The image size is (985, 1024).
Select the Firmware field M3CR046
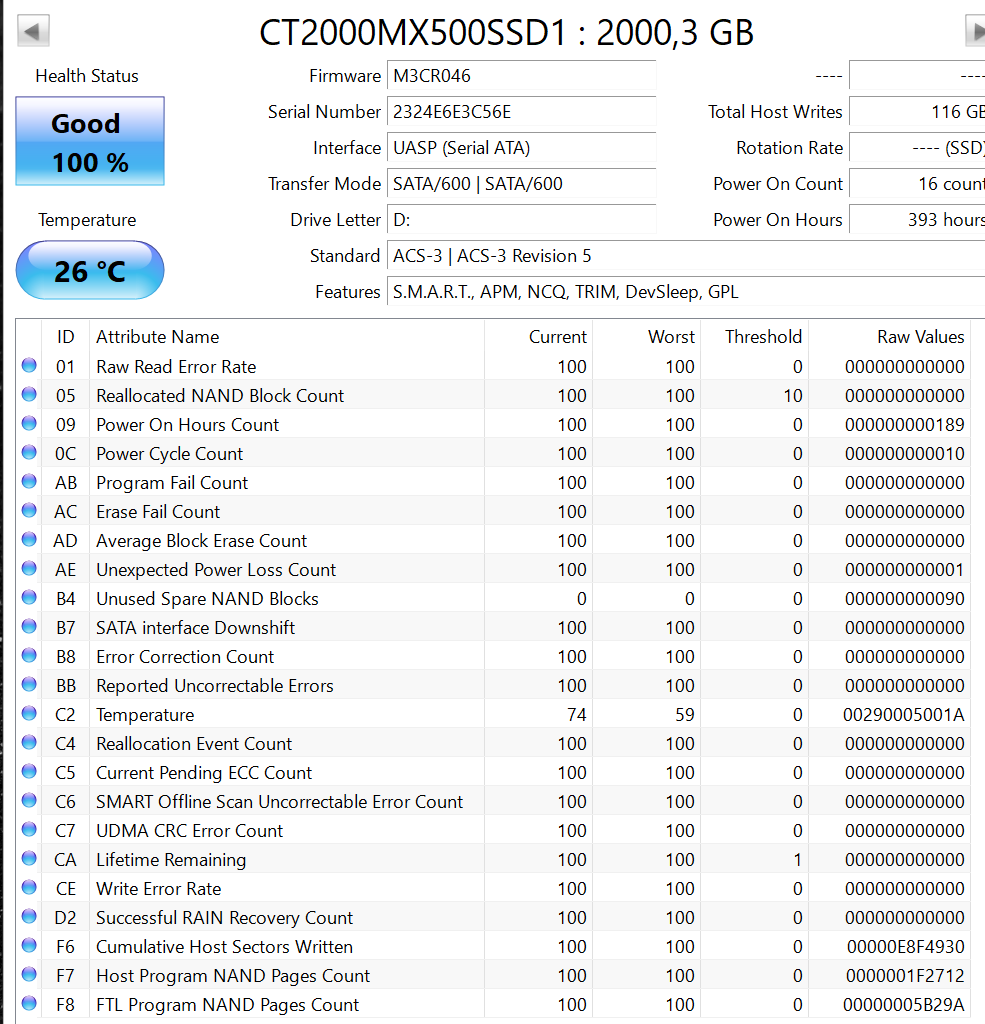click(x=522, y=76)
